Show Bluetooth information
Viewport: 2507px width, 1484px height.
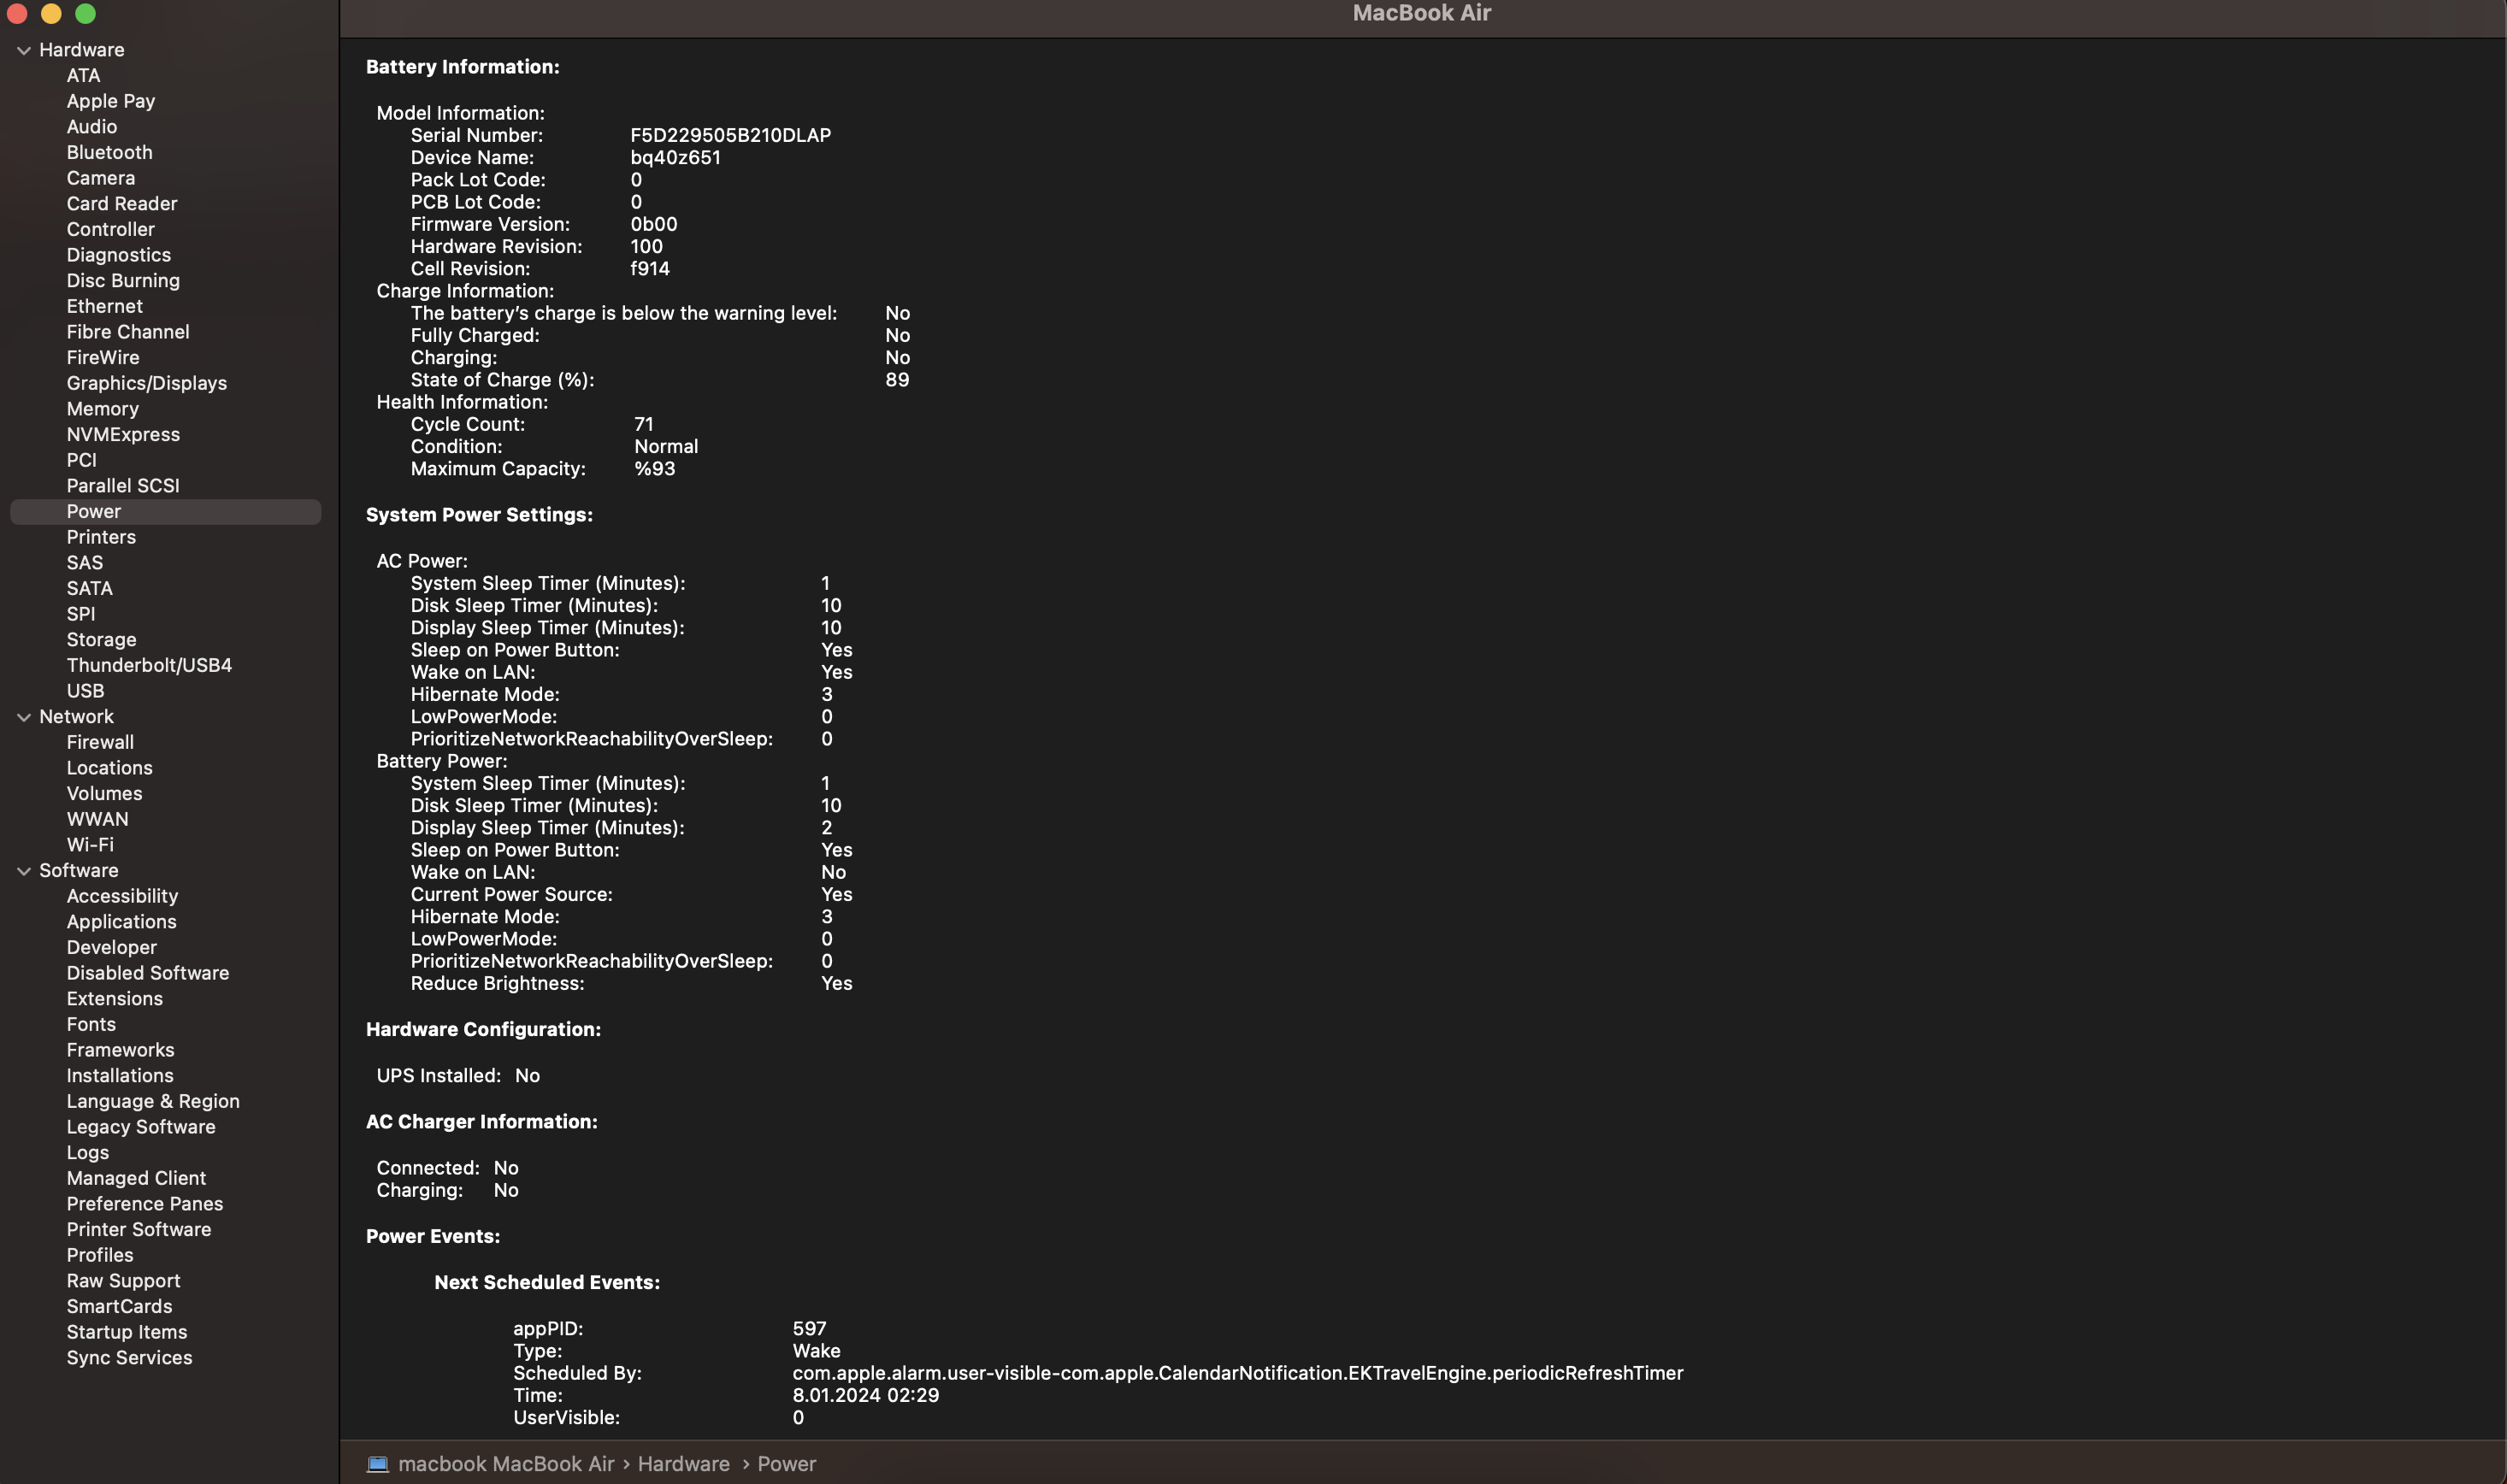coord(110,152)
